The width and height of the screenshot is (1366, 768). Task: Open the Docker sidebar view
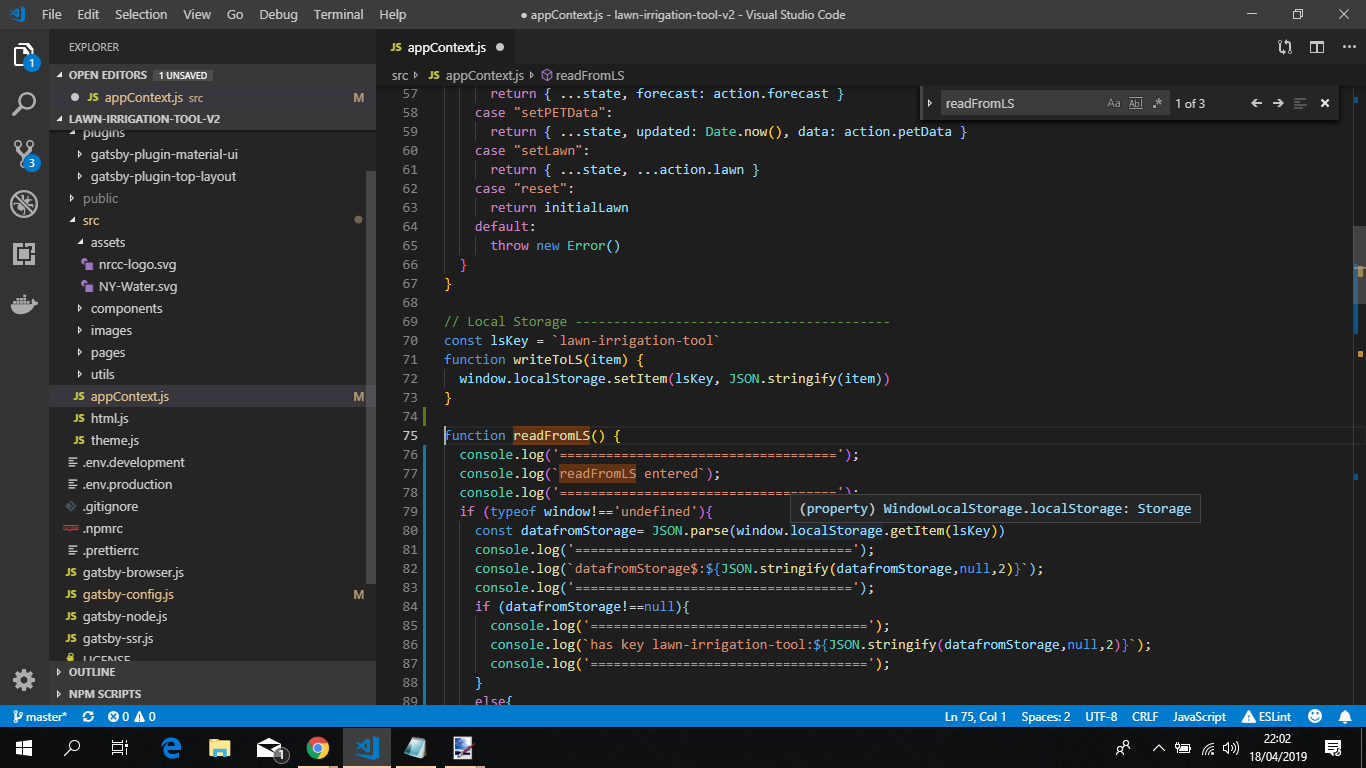[x=24, y=304]
